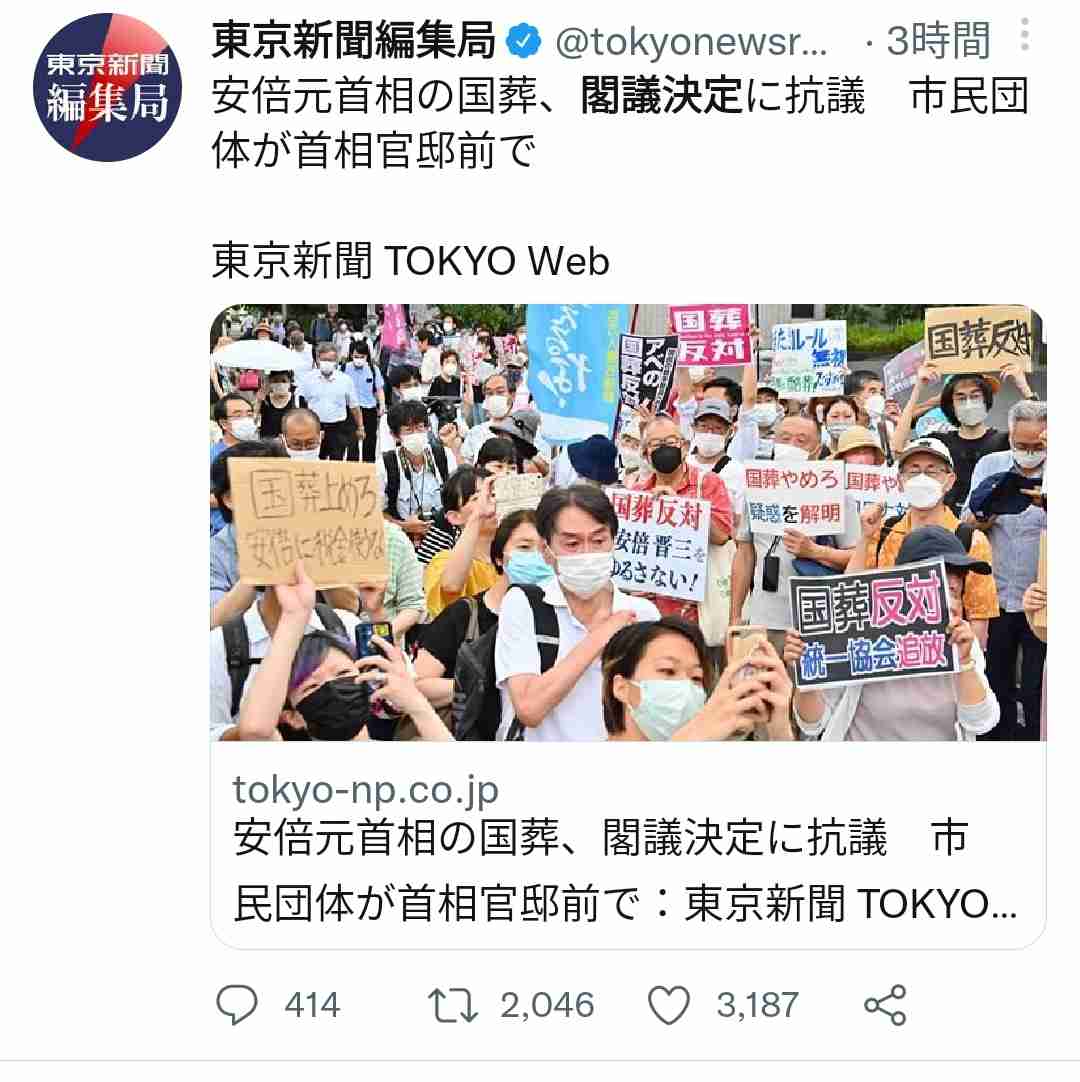Click the truncated card title line ending TOKYO...
This screenshot has width=1080, height=1082.
(x=625, y=903)
